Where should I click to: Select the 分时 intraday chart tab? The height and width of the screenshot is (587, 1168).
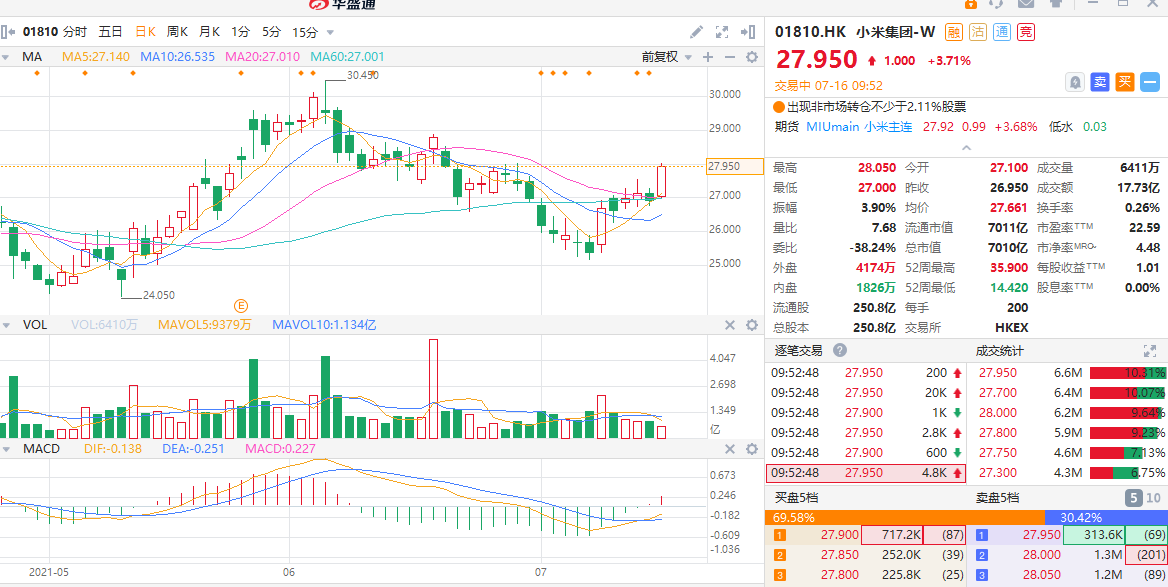pyautogui.click(x=75, y=32)
